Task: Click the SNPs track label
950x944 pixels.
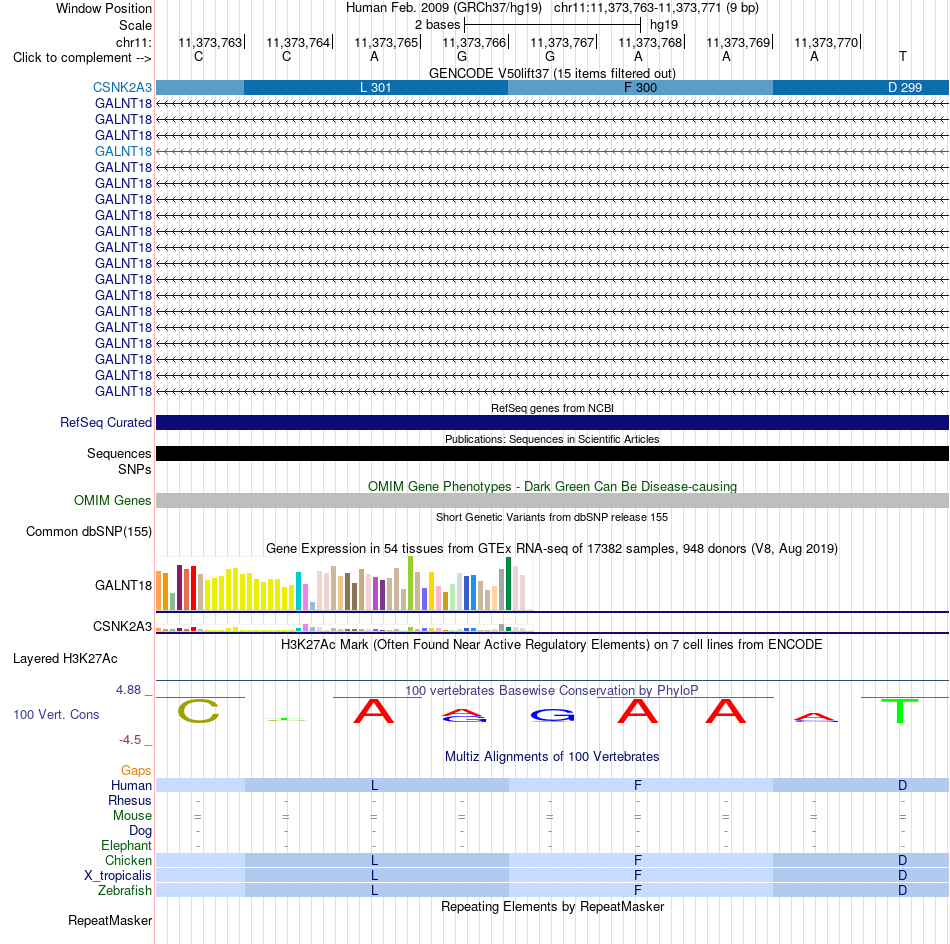Action: (x=135, y=470)
